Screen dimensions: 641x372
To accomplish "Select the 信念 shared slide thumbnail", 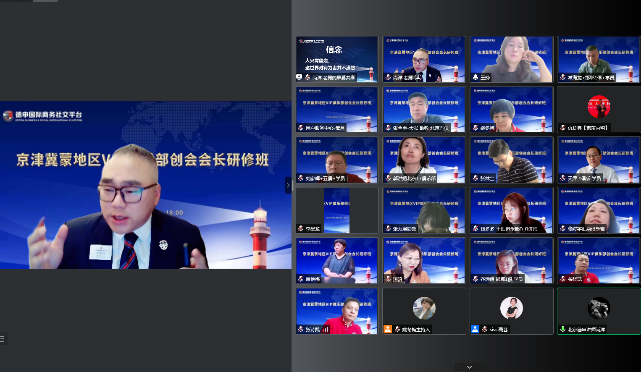I will coord(337,59).
